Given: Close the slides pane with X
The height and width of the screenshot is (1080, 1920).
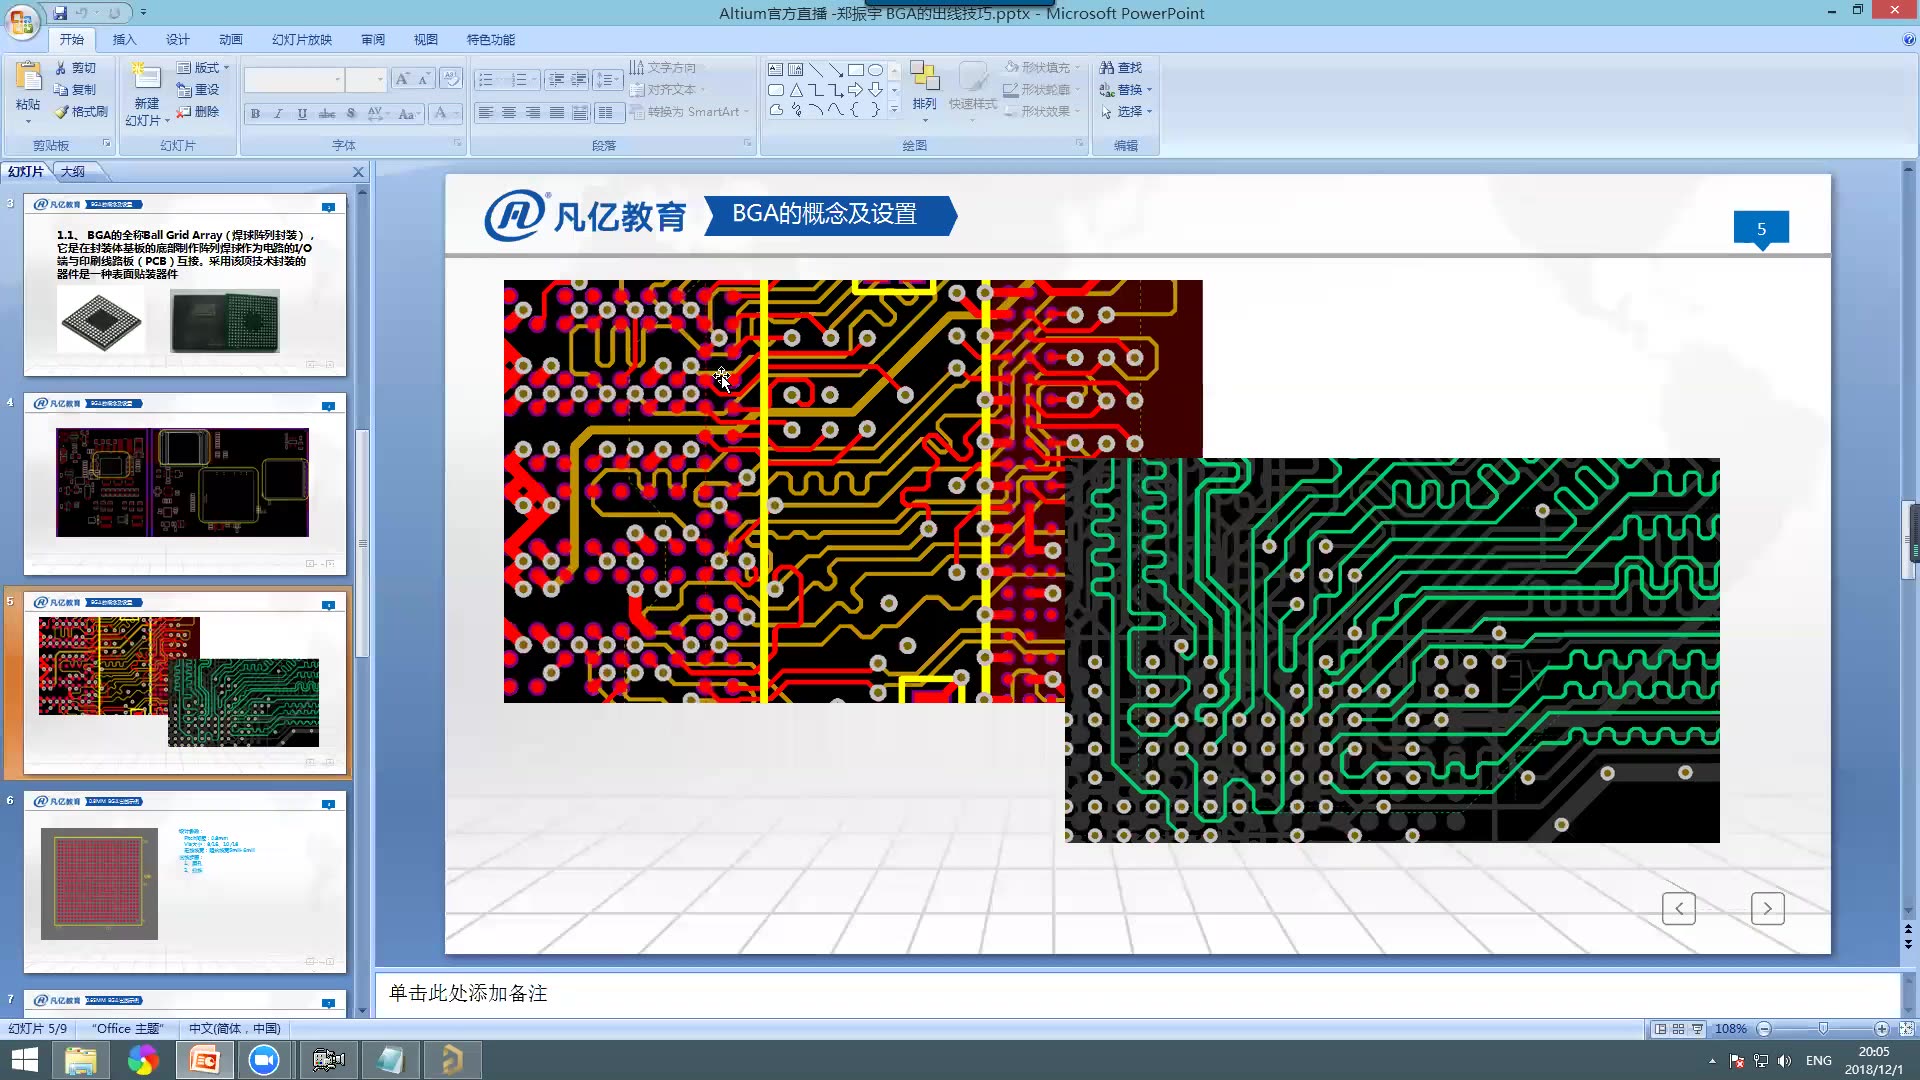Looking at the screenshot, I should pyautogui.click(x=359, y=172).
